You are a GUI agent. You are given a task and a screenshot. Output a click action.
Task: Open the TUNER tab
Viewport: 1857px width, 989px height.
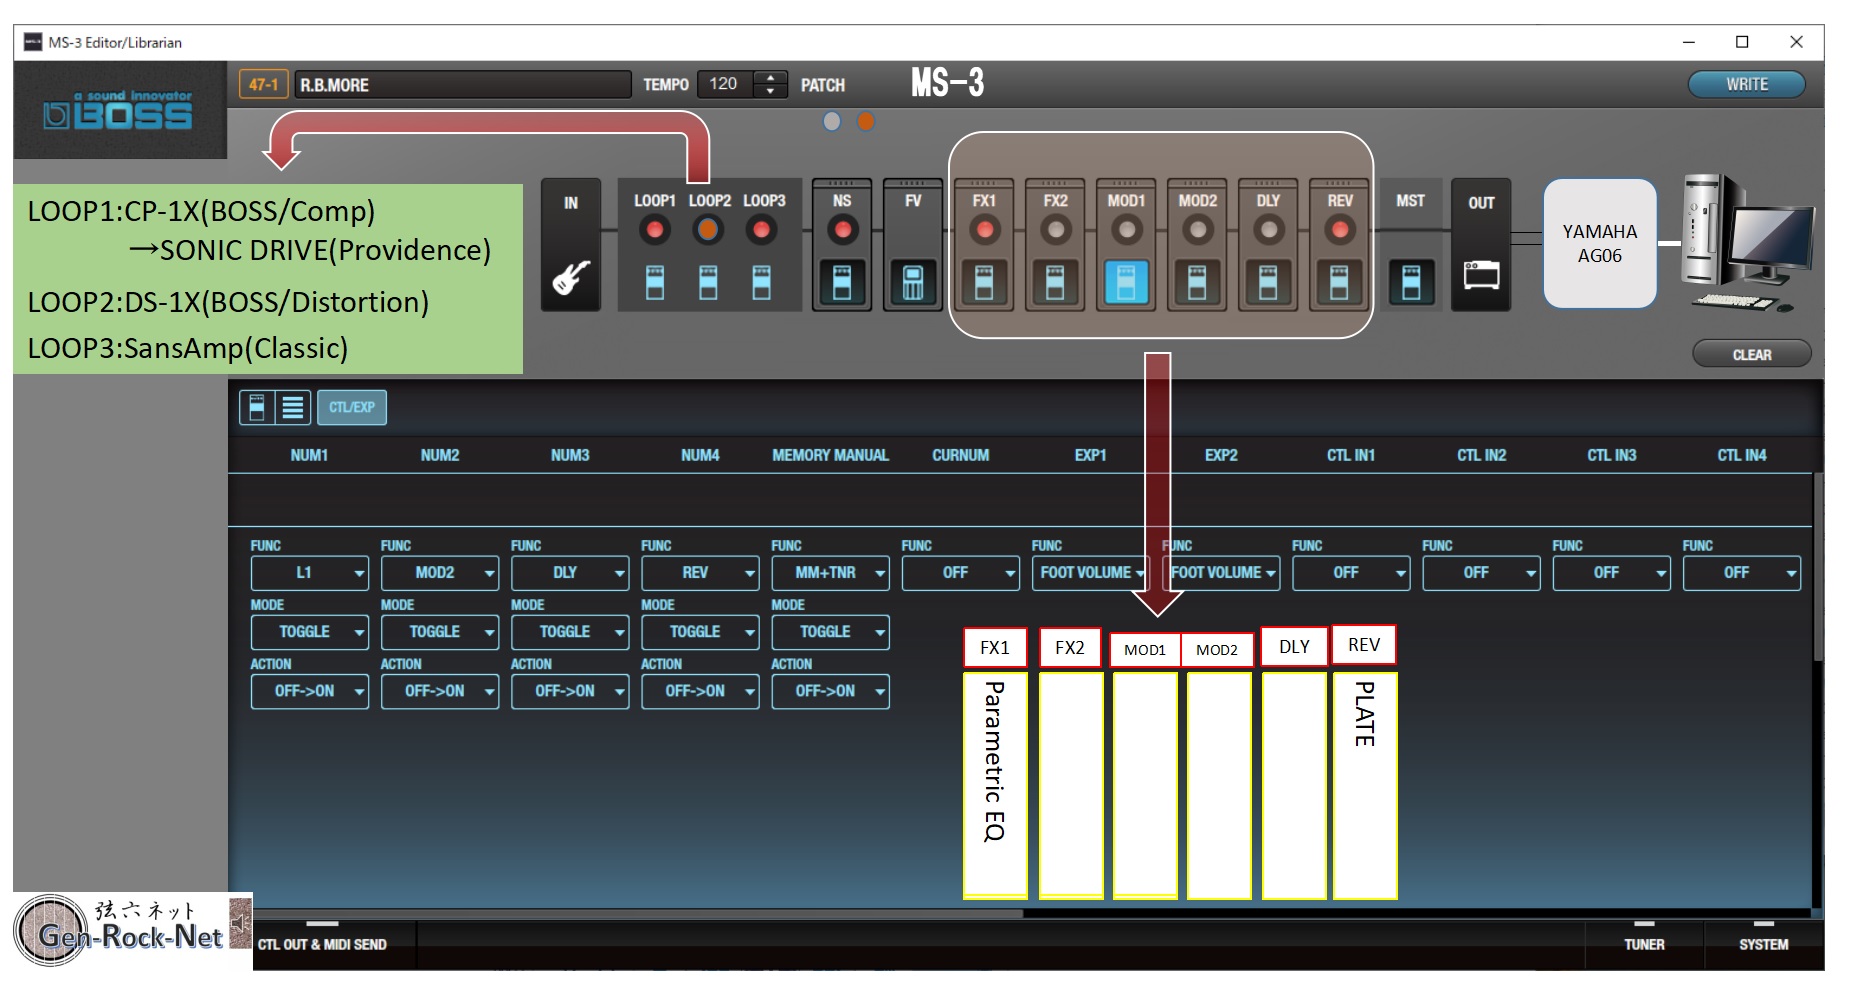(1644, 944)
